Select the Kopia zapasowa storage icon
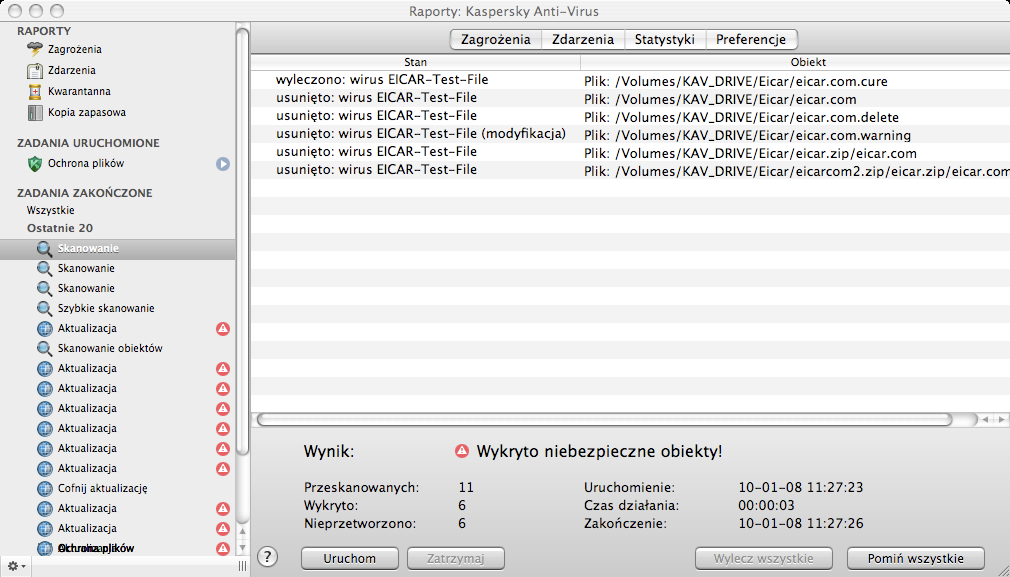This screenshot has height=577, width=1010. (x=35, y=113)
